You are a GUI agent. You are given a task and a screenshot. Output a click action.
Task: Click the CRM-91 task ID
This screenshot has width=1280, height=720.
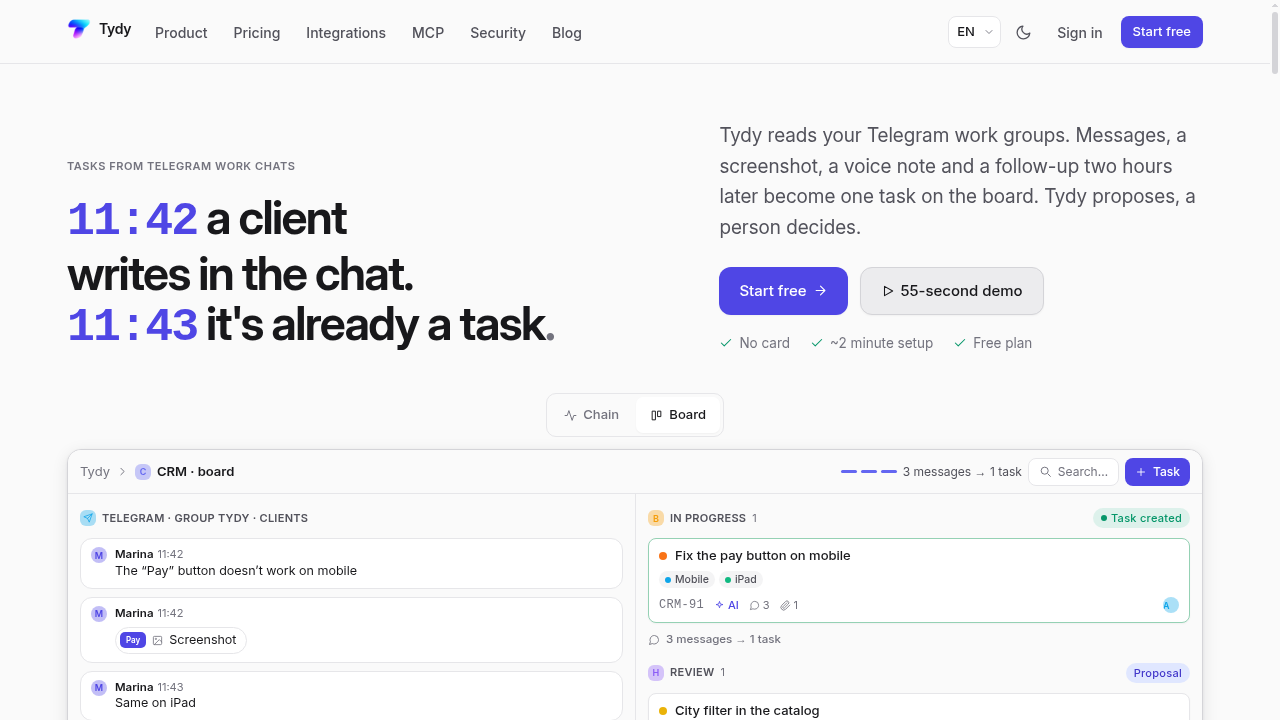tap(681, 605)
